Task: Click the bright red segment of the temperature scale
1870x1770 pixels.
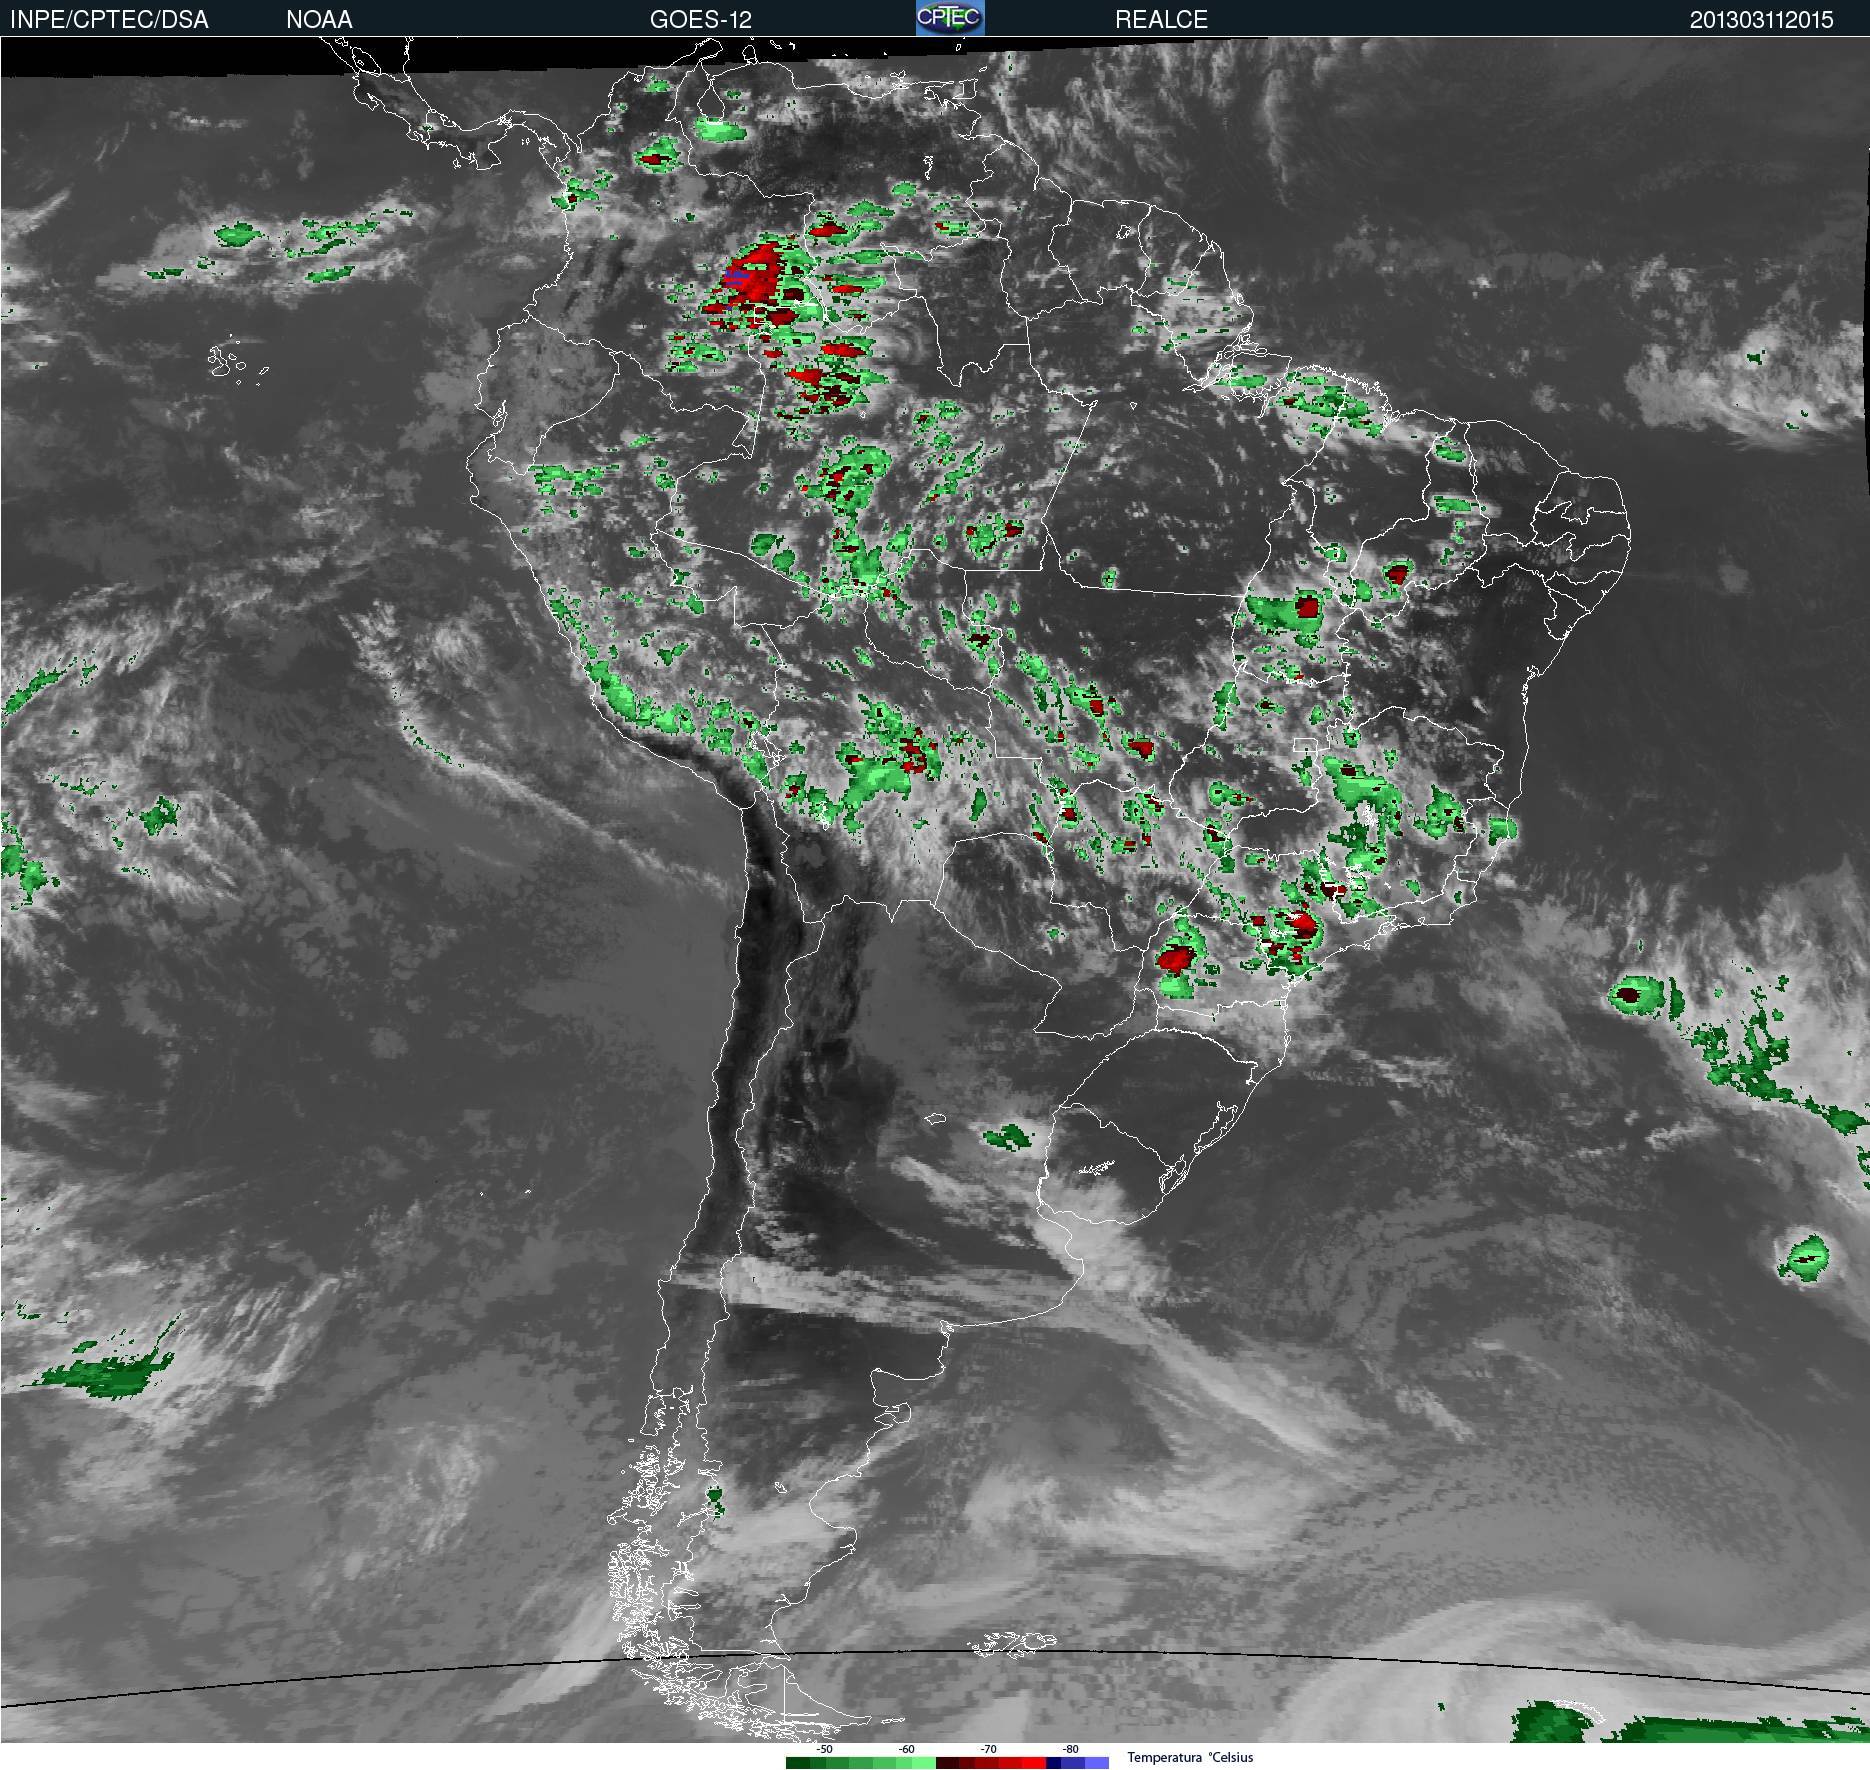Action: click(x=1034, y=1763)
